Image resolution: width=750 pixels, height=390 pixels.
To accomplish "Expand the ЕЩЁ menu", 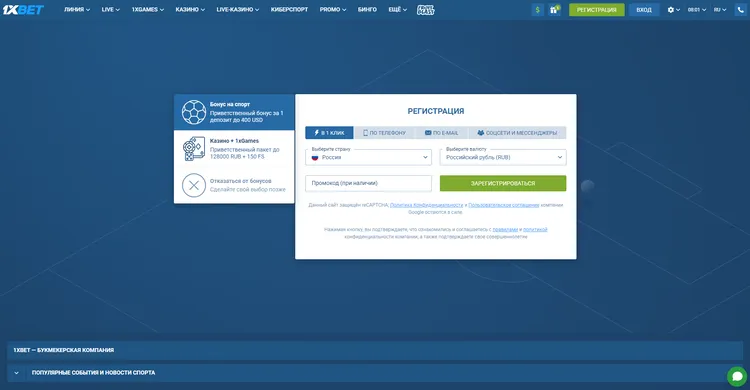I will 397,10.
